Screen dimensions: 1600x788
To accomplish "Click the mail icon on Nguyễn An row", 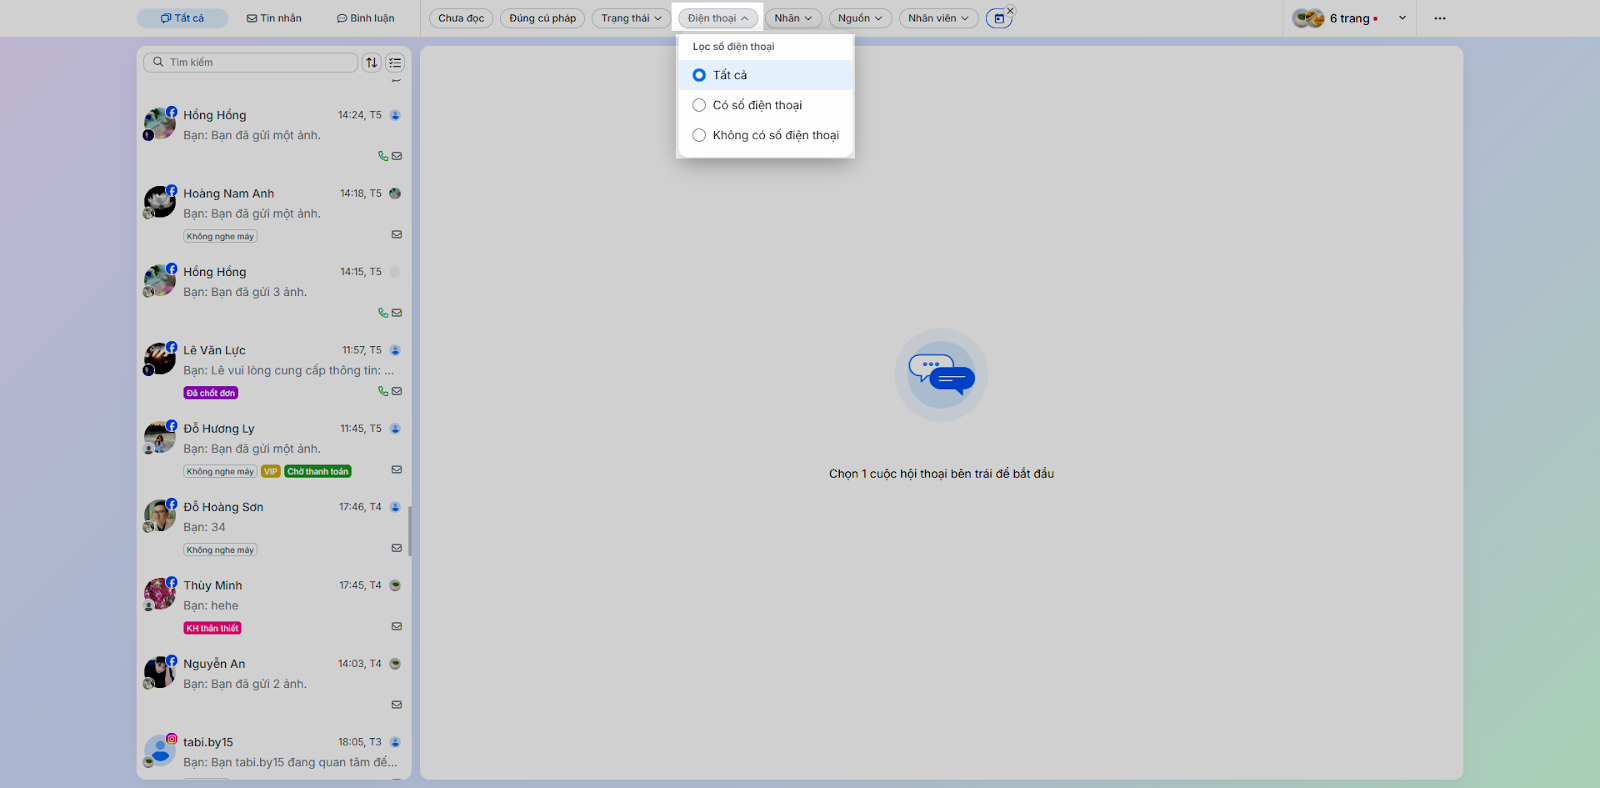I will [397, 704].
